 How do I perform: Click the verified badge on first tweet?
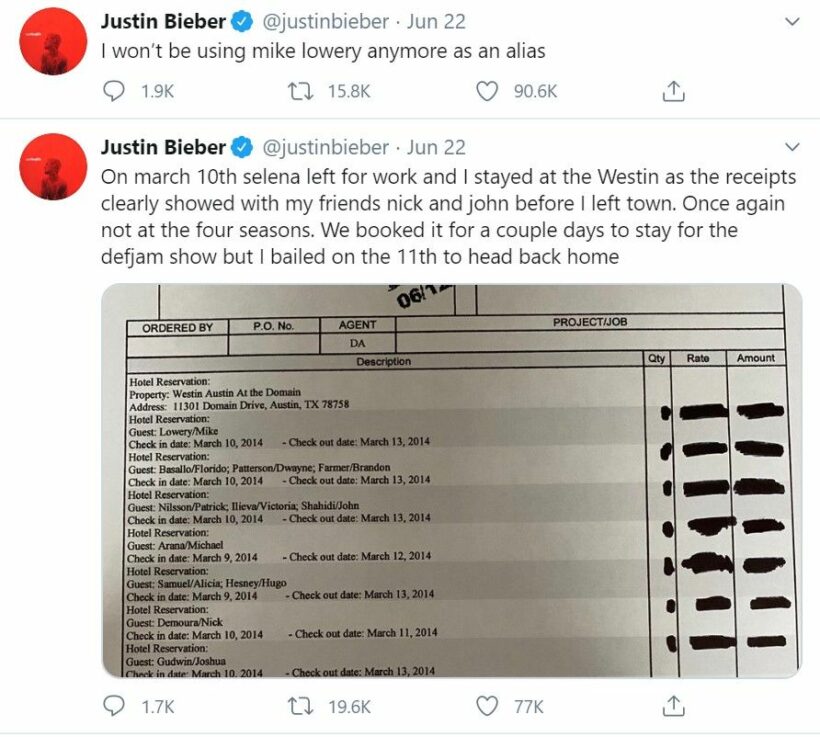242,21
